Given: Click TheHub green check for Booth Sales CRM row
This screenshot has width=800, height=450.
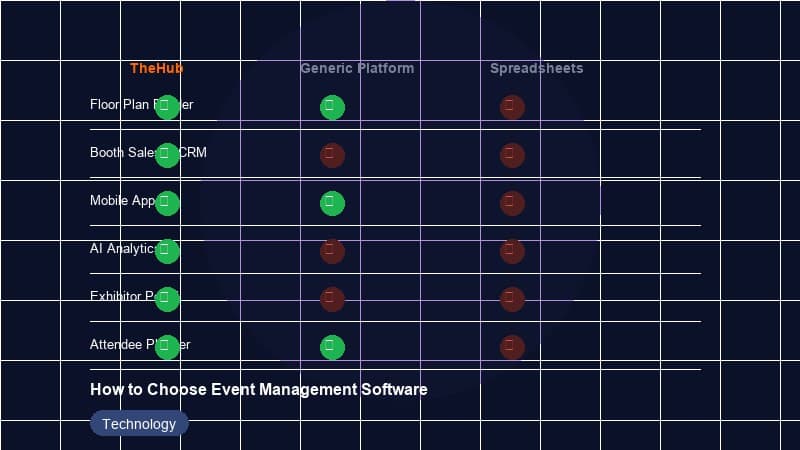Looking at the screenshot, I should coord(167,155).
